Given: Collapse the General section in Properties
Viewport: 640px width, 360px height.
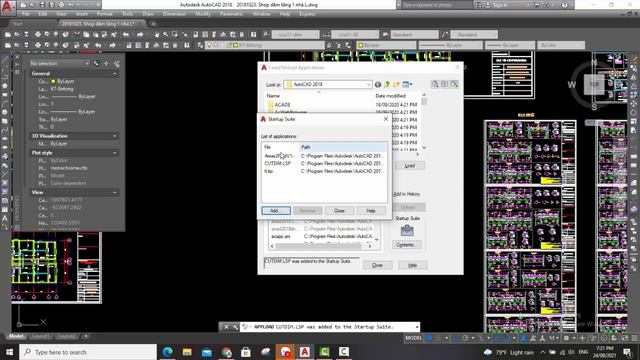Looking at the screenshot, I should point(115,73).
